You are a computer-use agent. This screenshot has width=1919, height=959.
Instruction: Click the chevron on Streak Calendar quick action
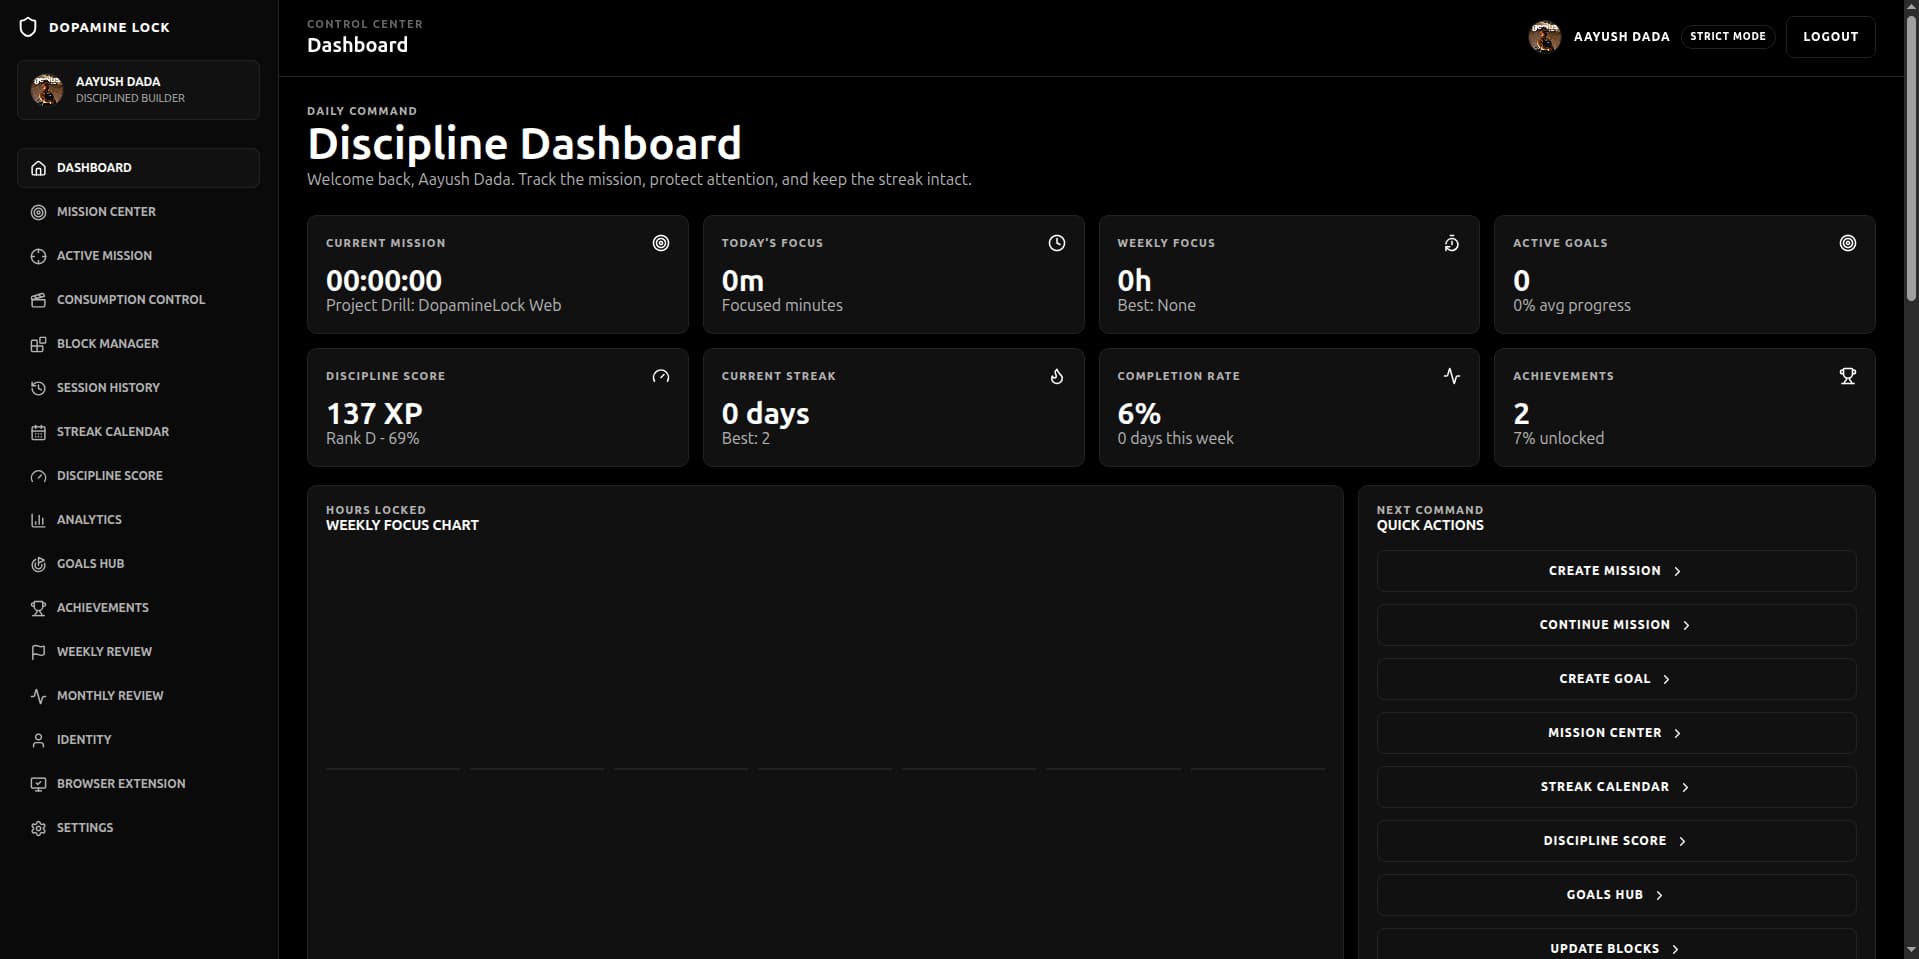pyautogui.click(x=1685, y=787)
